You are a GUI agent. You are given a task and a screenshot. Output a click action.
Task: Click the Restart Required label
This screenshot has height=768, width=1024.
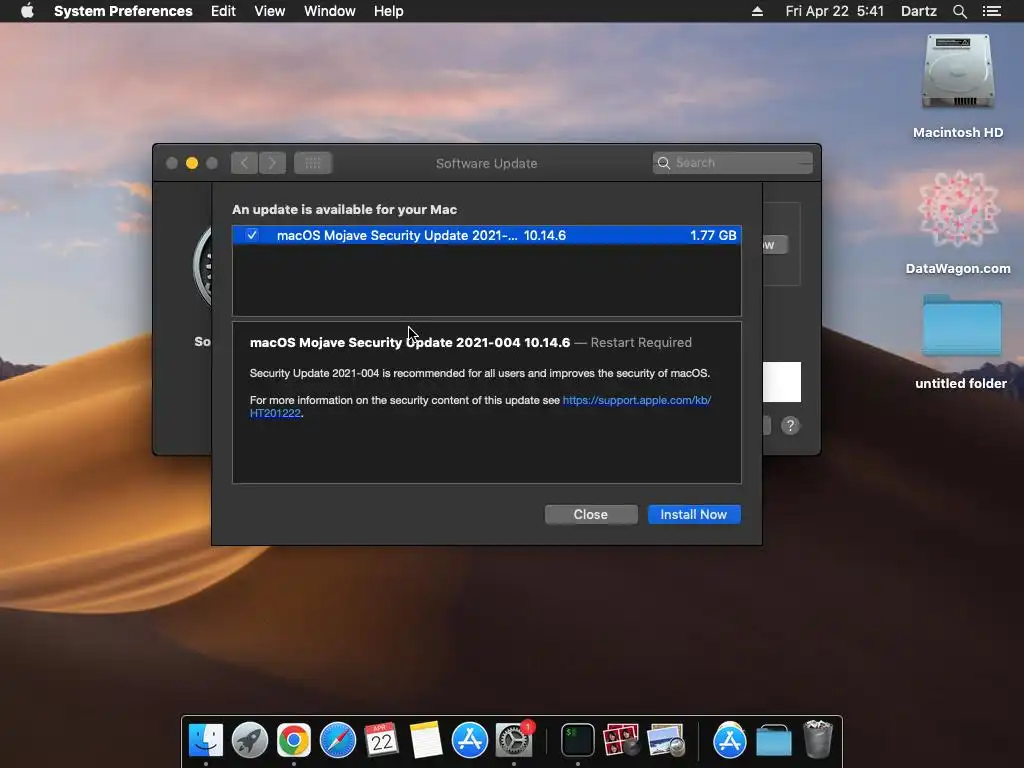click(641, 342)
